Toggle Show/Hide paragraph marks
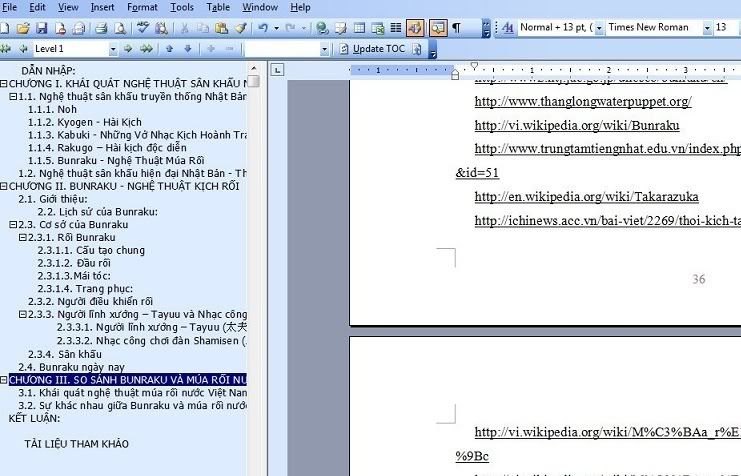The height and width of the screenshot is (476, 741). [x=456, y=28]
